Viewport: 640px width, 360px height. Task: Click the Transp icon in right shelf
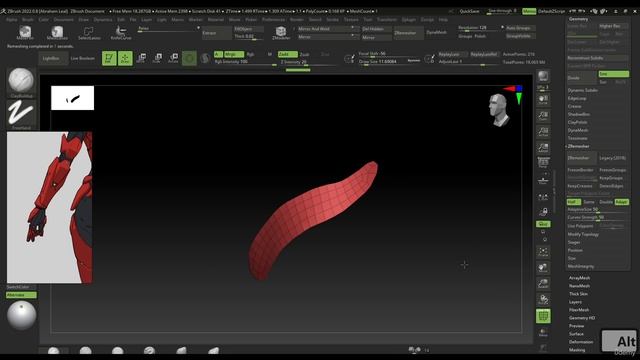(543, 333)
